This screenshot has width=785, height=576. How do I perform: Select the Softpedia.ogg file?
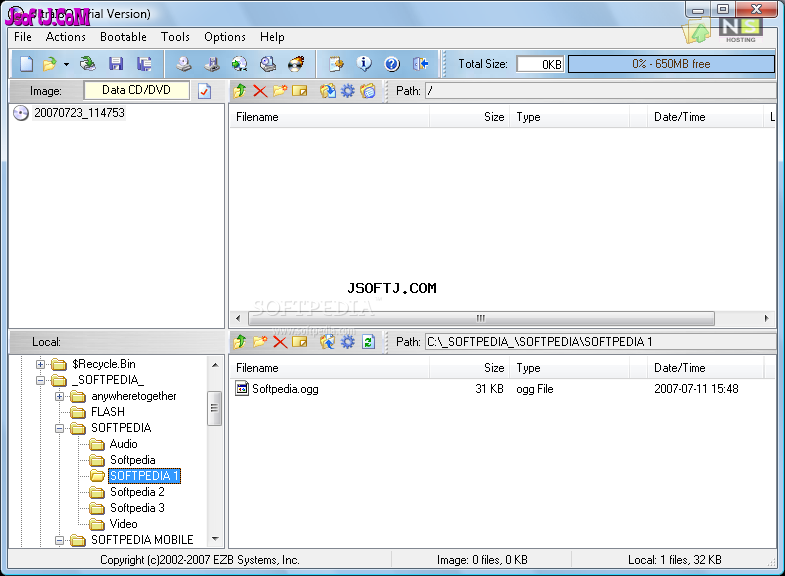coord(285,389)
